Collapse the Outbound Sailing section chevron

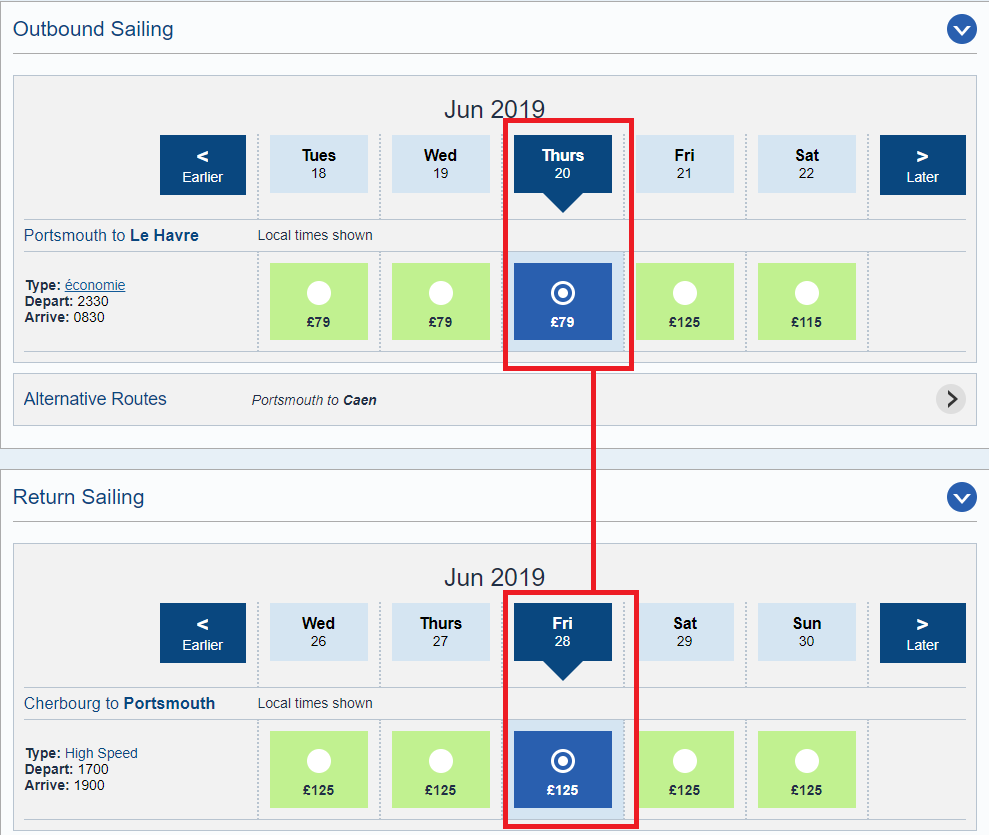[x=961, y=30]
